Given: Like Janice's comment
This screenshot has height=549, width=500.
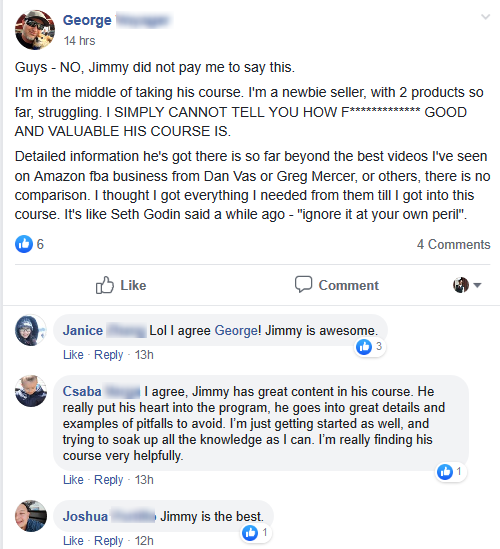Looking at the screenshot, I should coord(73,355).
